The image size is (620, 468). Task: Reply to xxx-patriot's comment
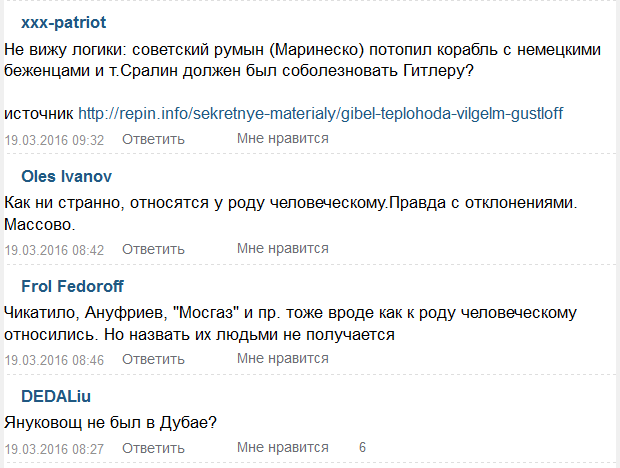[x=154, y=139]
